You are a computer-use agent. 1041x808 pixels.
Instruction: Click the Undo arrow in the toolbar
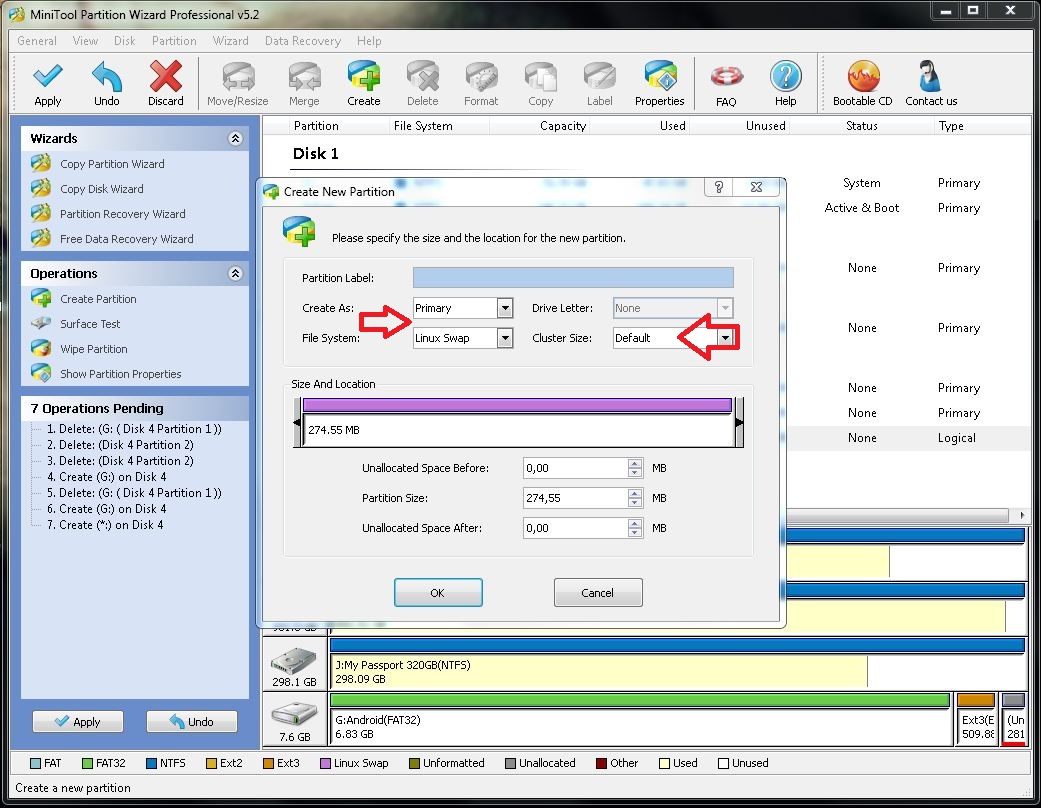tap(107, 76)
